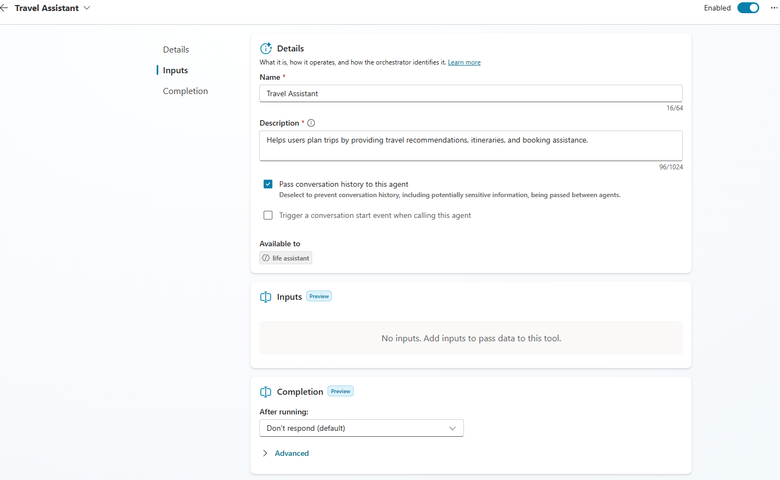Image resolution: width=780 pixels, height=480 pixels.
Task: Open the Learn more link
Action: [x=464, y=62]
